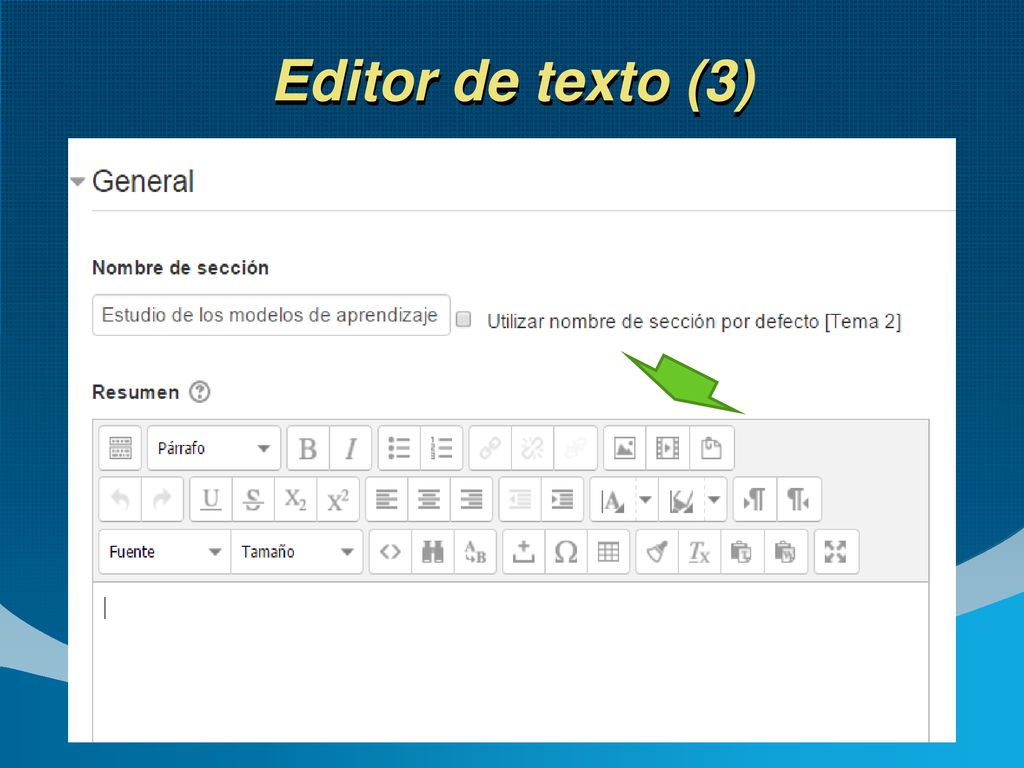Open the Fuente font family dropdown
1024x768 pixels.
coord(165,552)
